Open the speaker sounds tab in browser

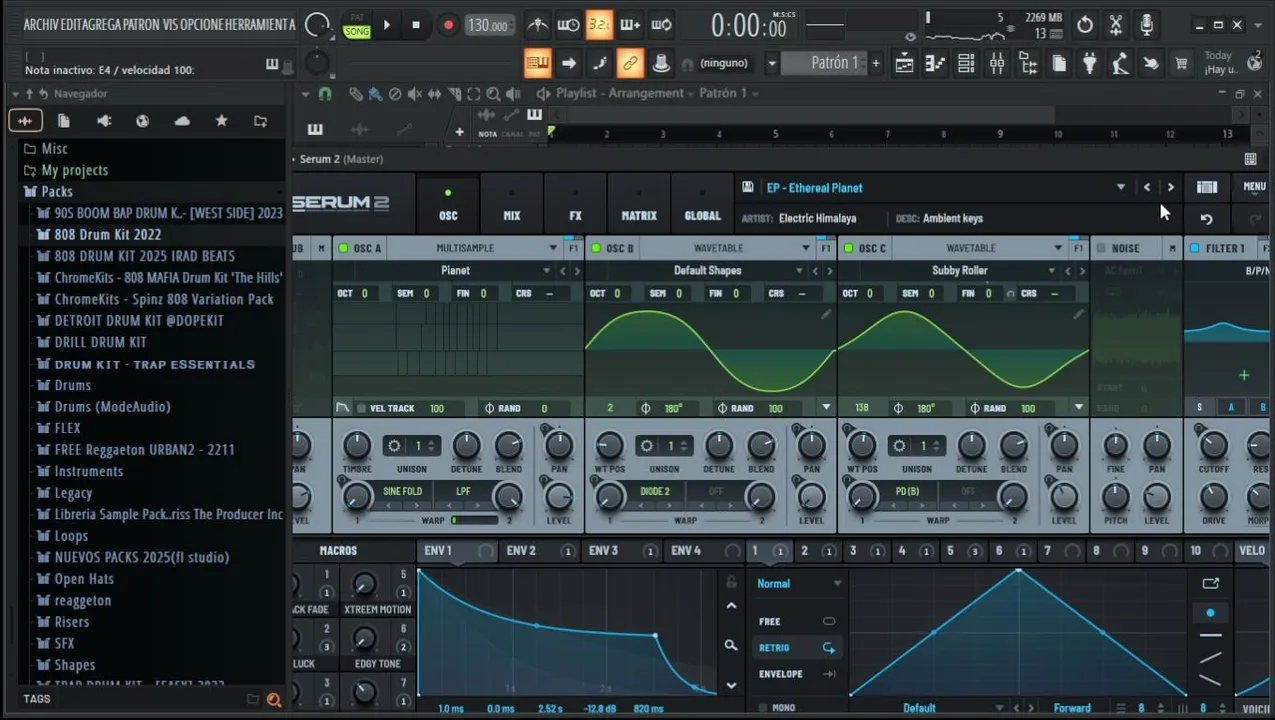pyautogui.click(x=104, y=121)
